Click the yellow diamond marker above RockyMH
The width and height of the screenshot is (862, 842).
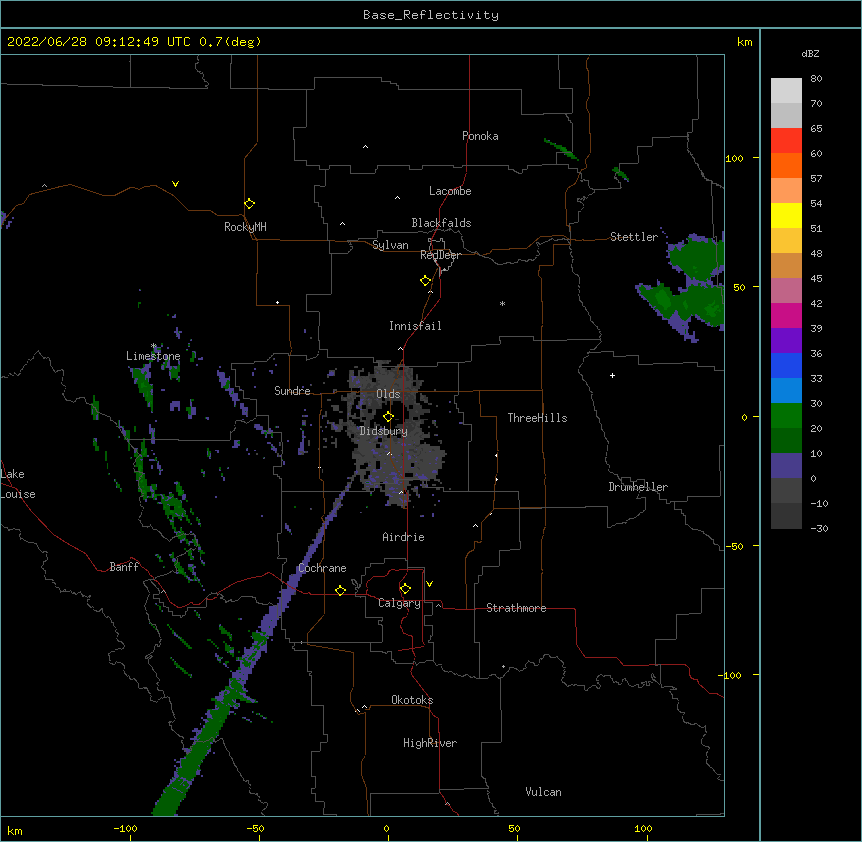point(249,203)
